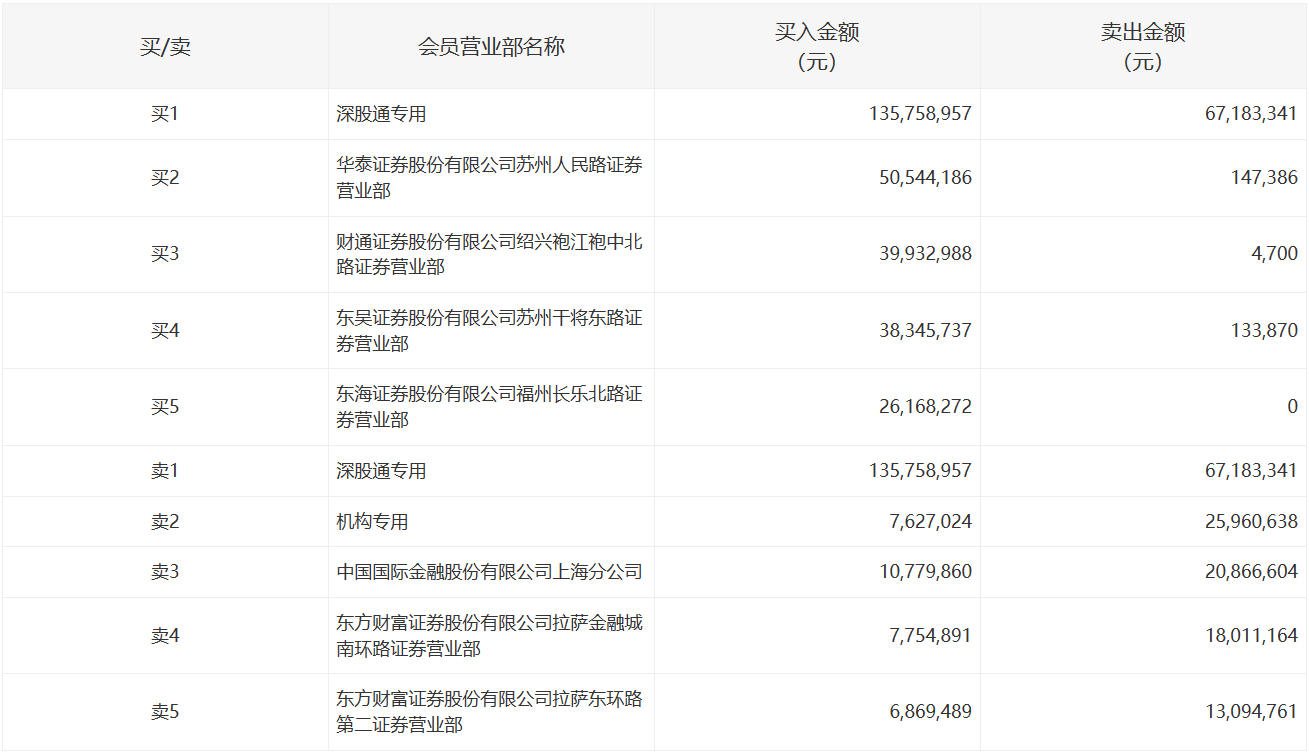Click buy amount 38,345,737

click(x=925, y=330)
